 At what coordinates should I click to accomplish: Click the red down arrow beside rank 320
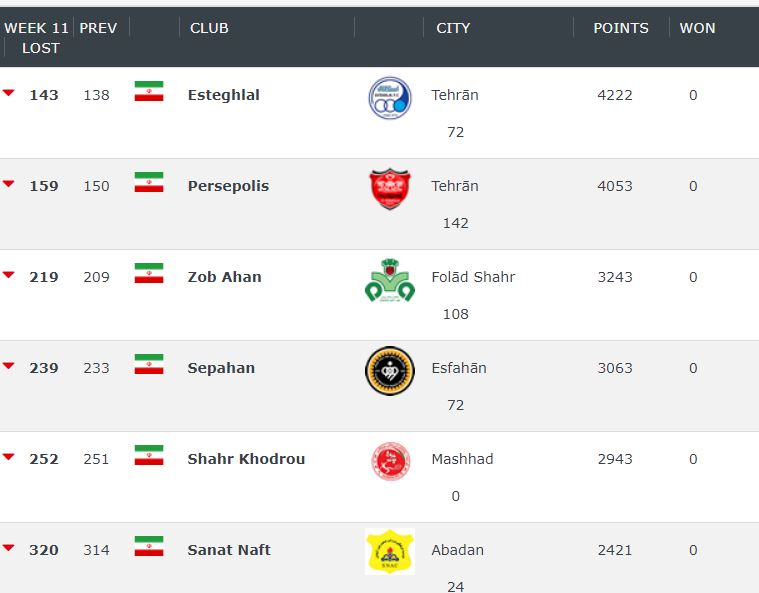tap(9, 548)
